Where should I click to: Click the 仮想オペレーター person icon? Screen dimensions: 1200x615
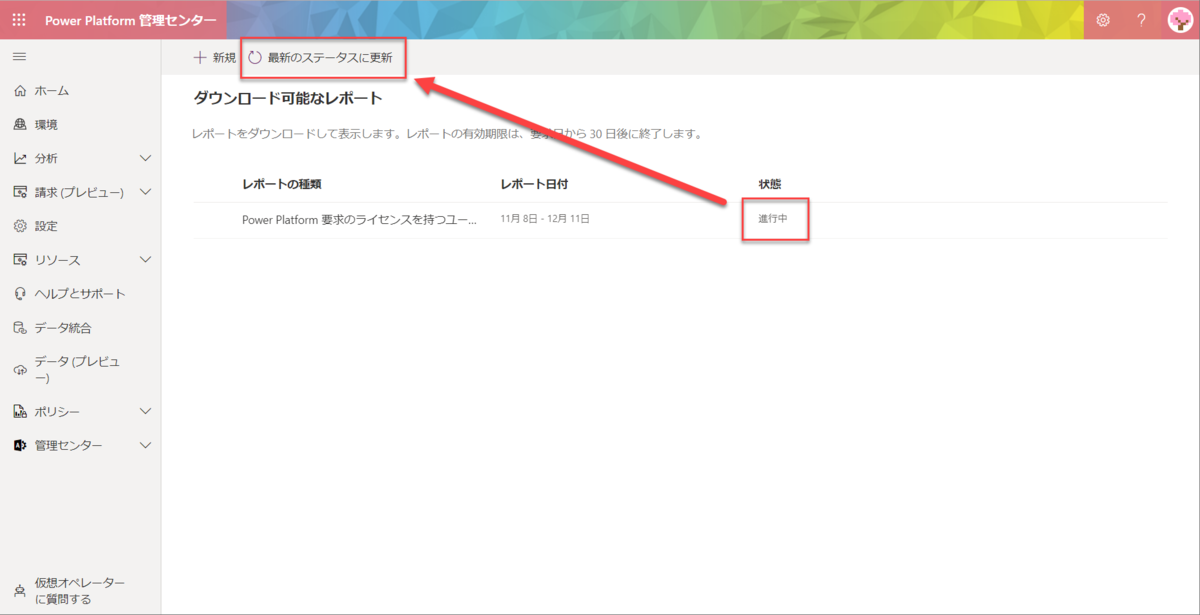tap(20, 591)
